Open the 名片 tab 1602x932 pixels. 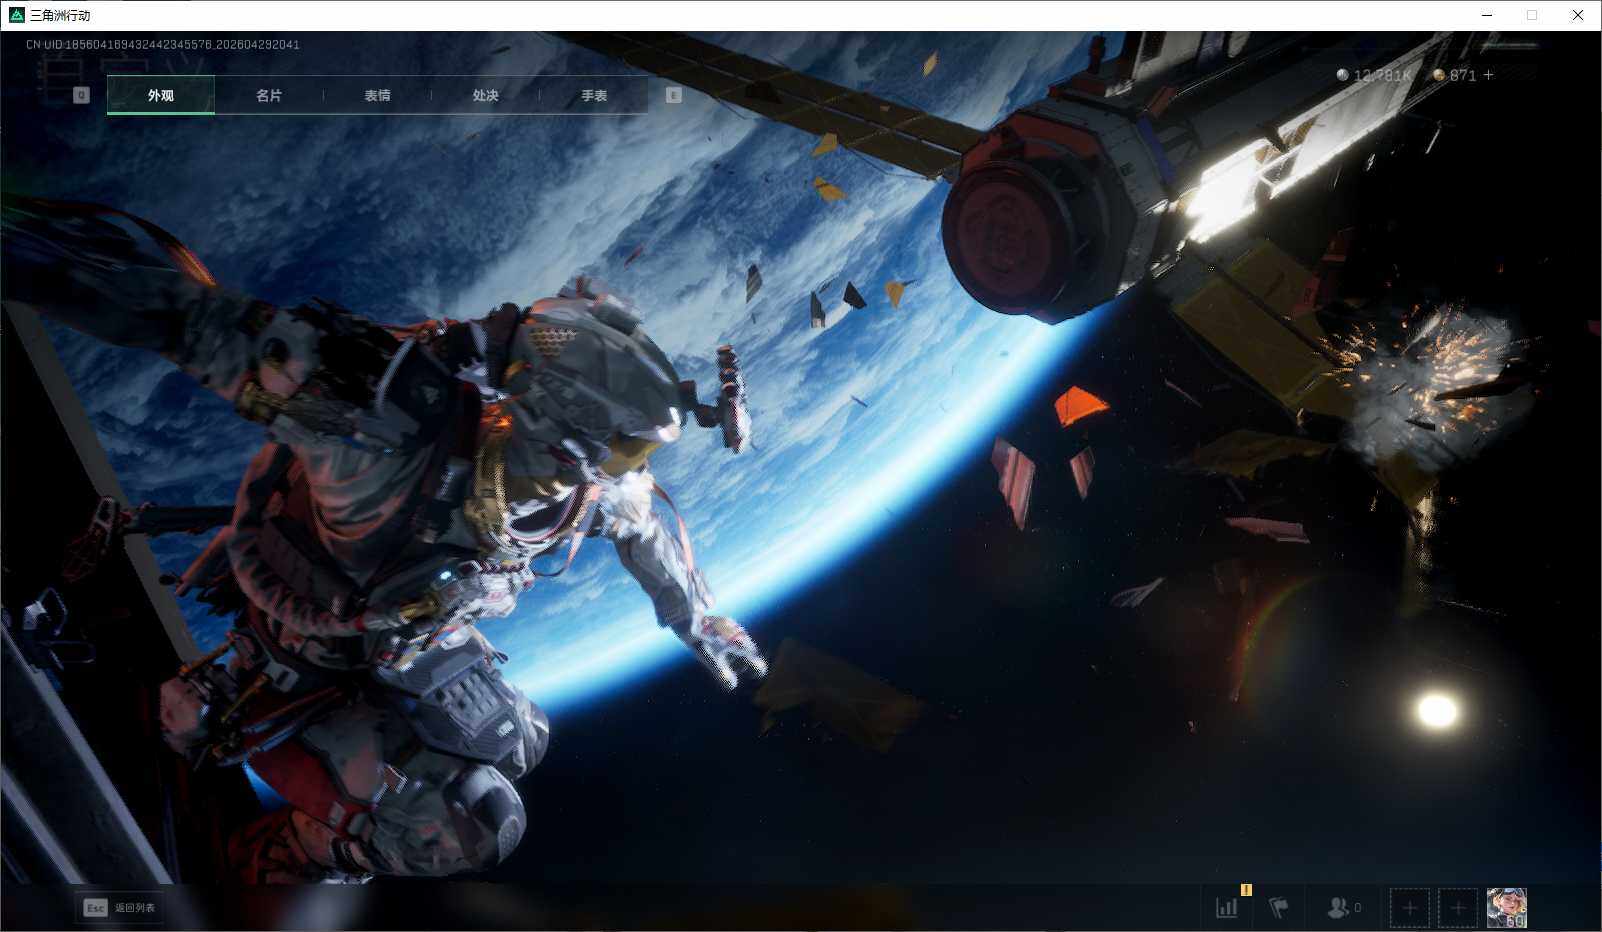point(269,95)
